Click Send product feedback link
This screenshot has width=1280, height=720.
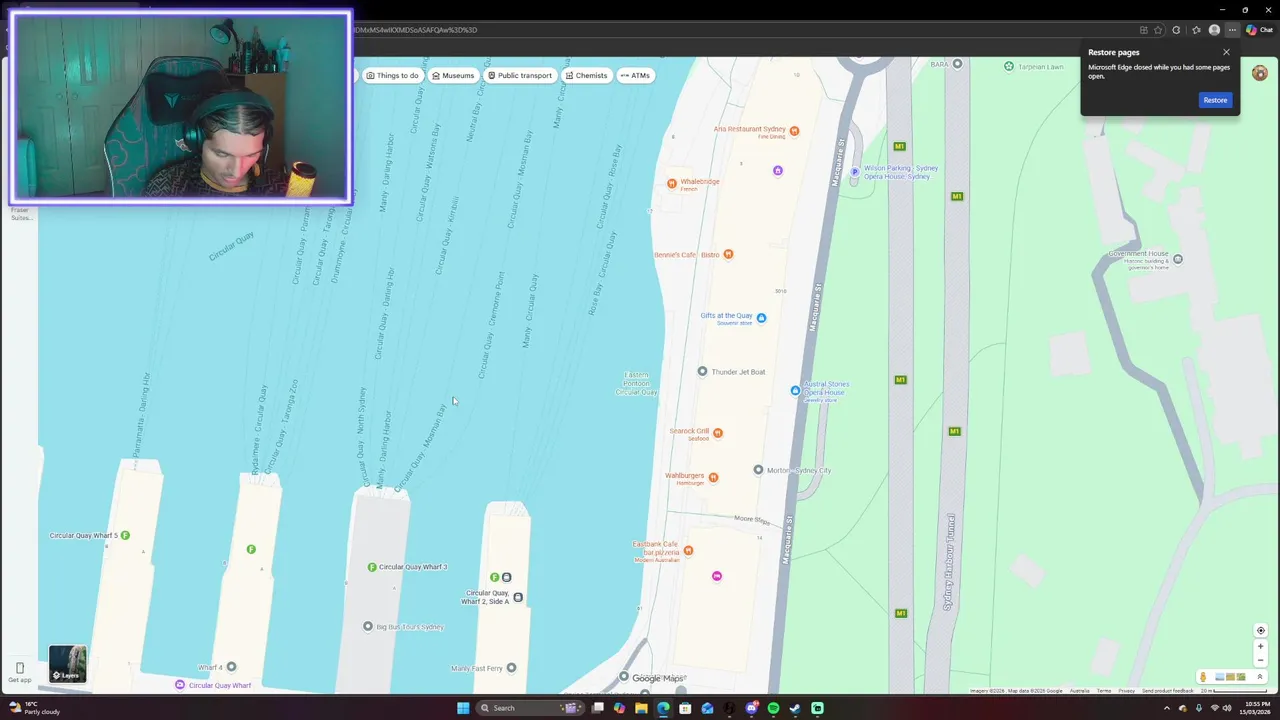(1168, 691)
